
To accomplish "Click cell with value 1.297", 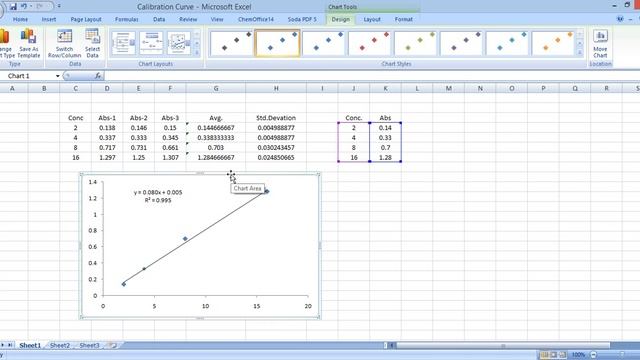I will (x=107, y=158).
